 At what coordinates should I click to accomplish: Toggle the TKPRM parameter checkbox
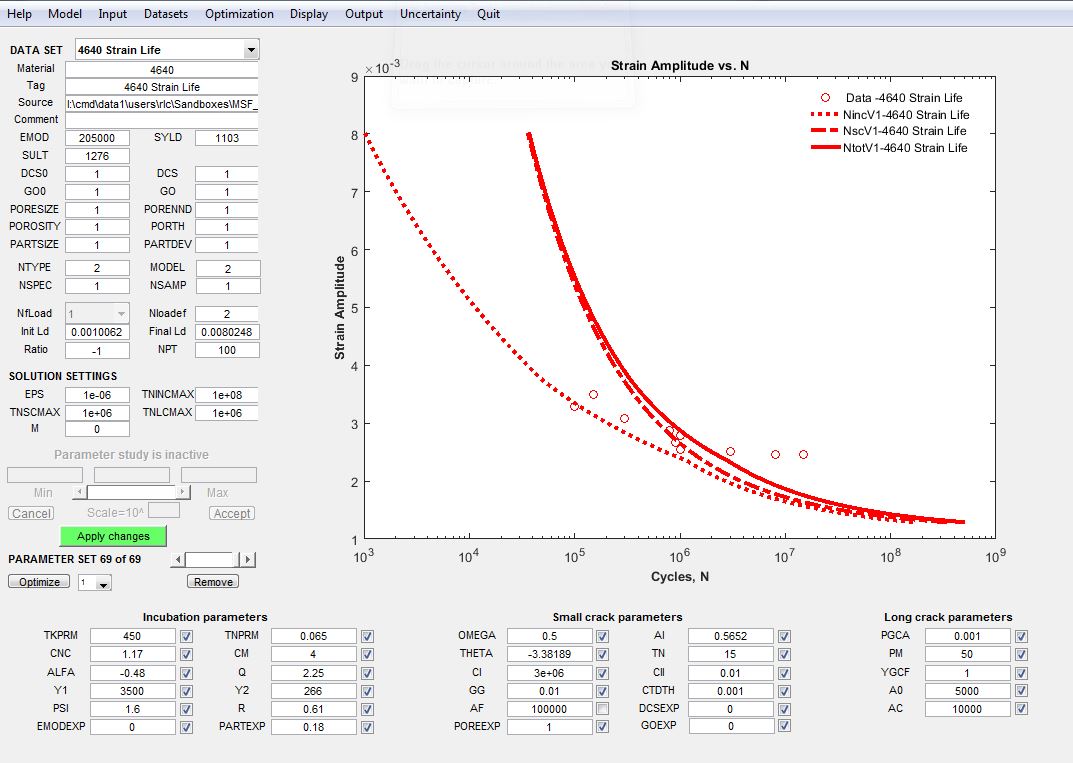pyautogui.click(x=186, y=636)
